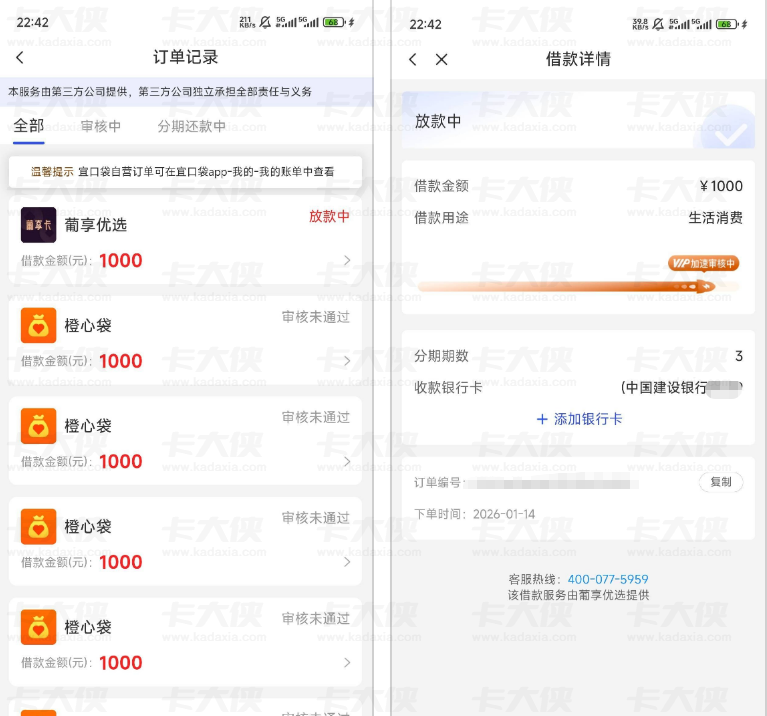Close the 借款详情 page with X

[441, 60]
